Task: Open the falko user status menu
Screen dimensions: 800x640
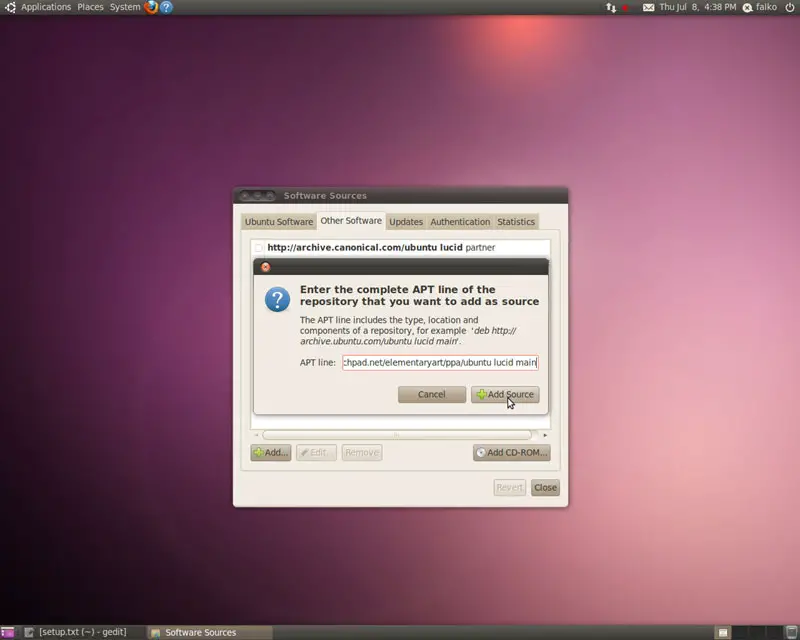Action: click(x=760, y=7)
